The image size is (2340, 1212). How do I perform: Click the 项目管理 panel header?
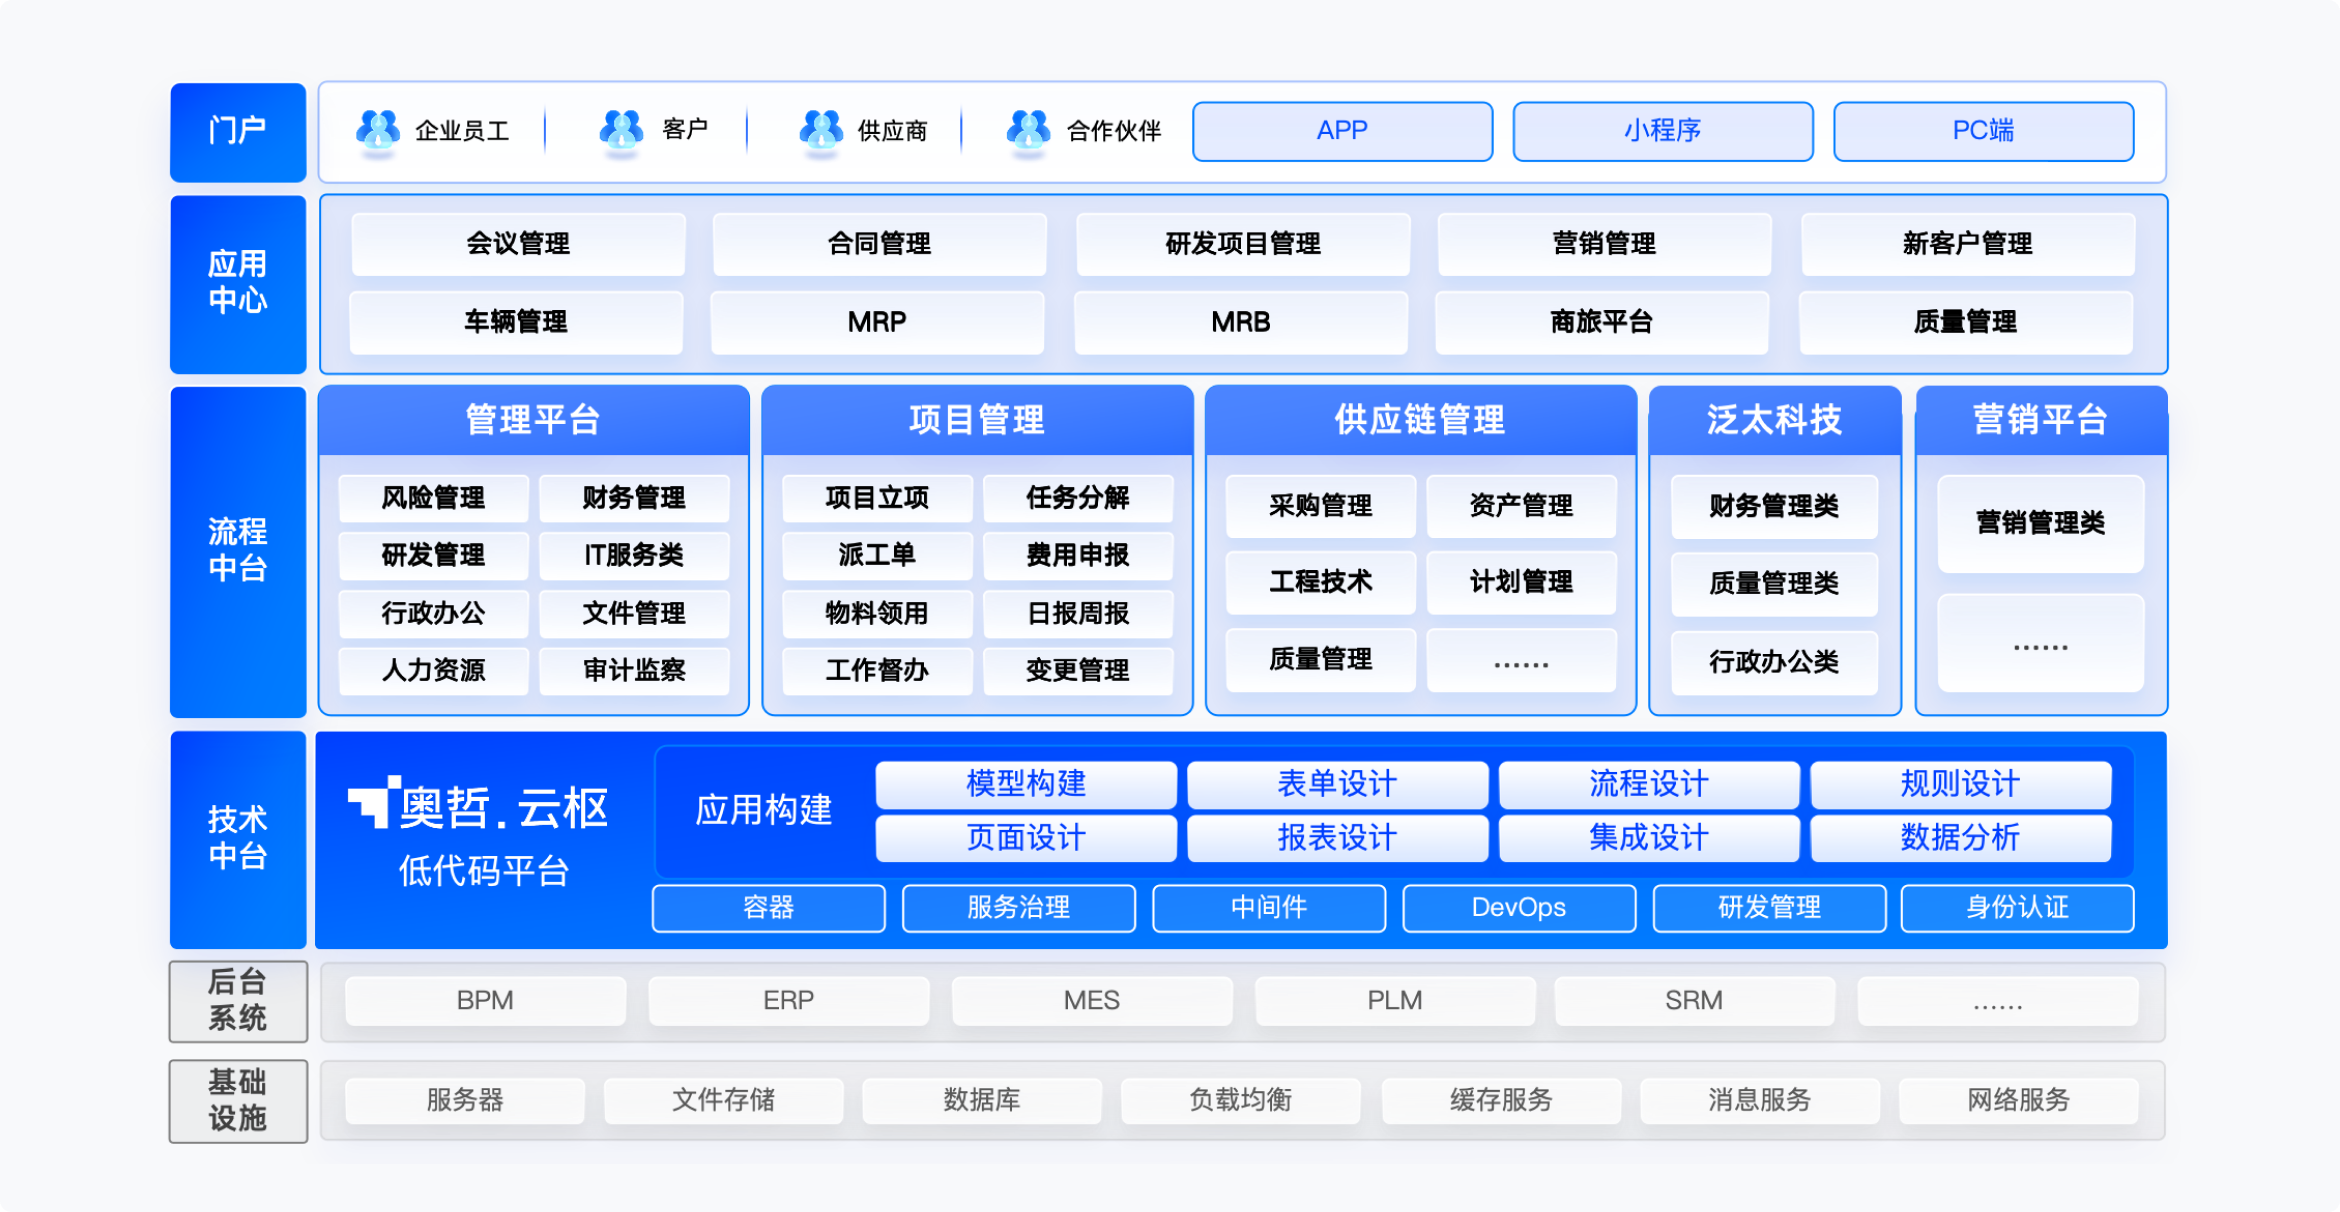[x=977, y=420]
